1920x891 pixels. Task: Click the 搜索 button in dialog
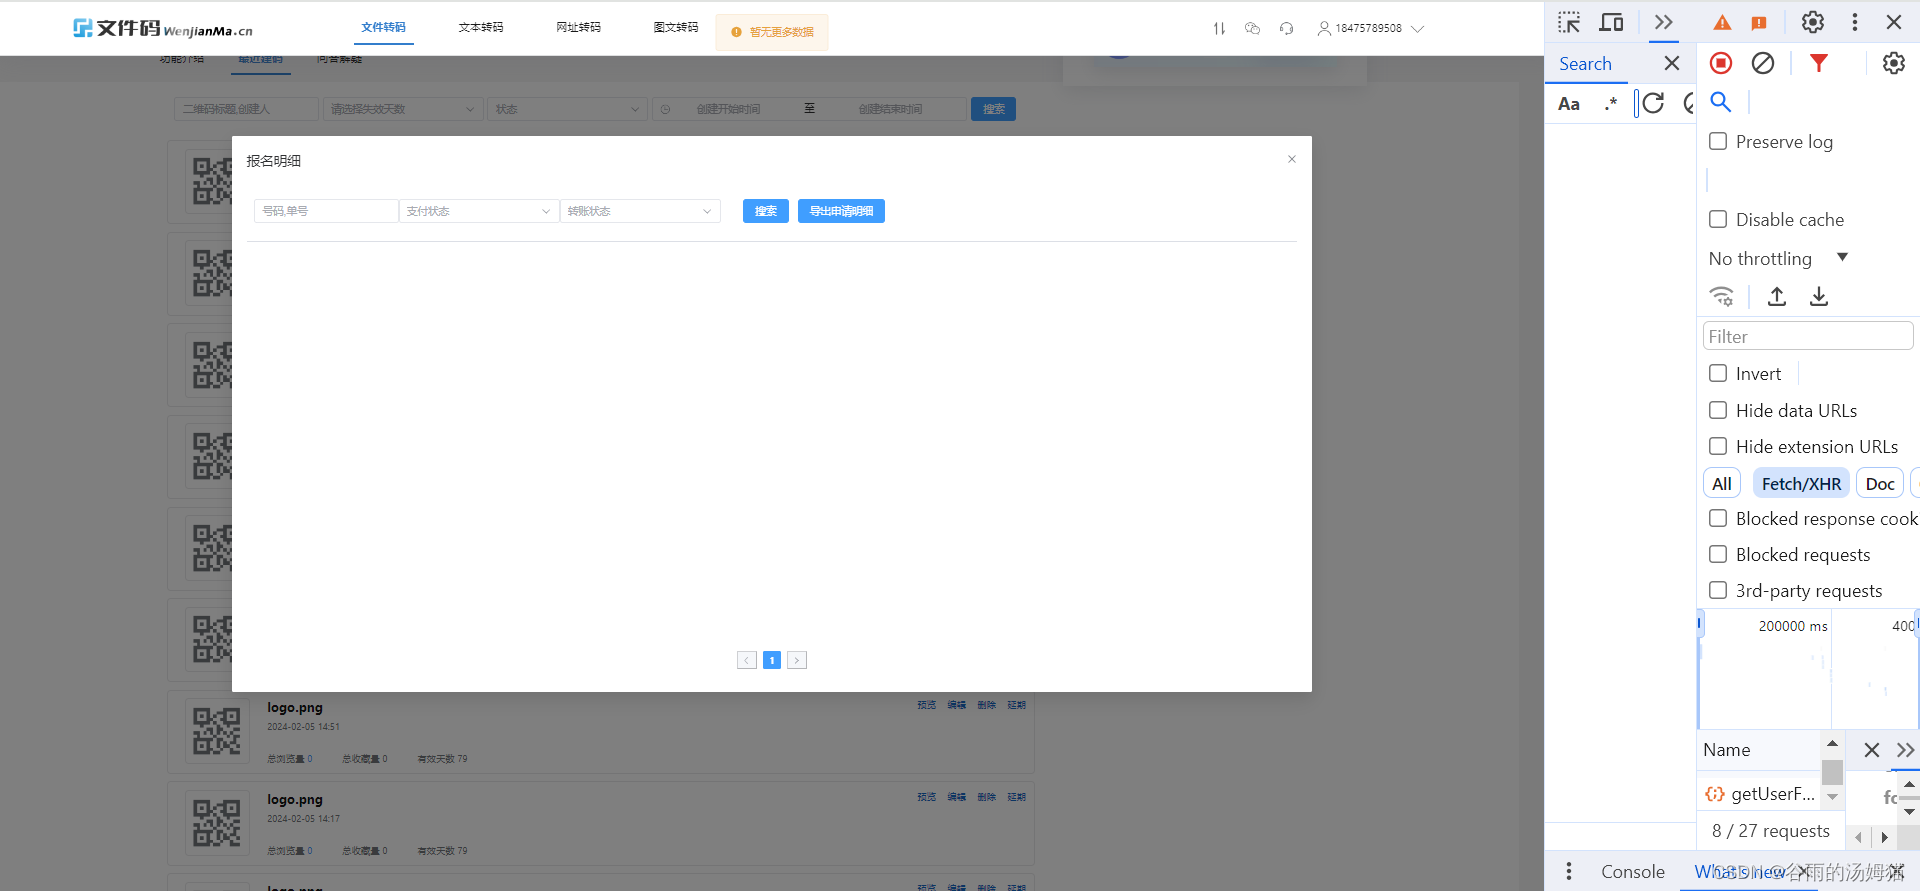tap(766, 211)
